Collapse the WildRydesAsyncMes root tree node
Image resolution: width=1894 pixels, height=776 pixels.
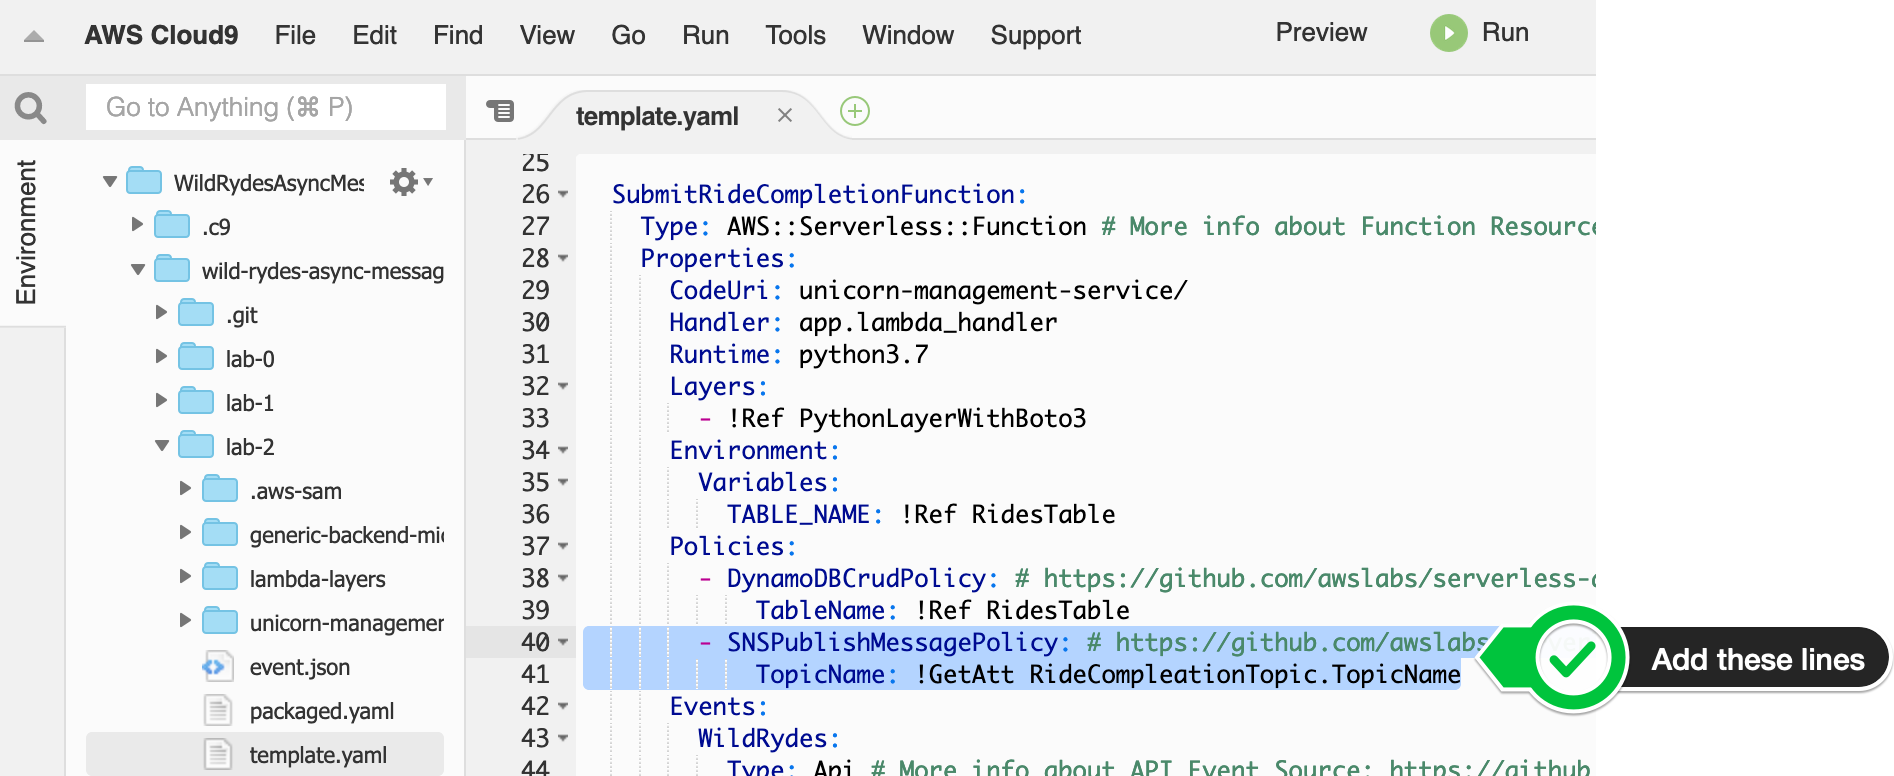110,182
